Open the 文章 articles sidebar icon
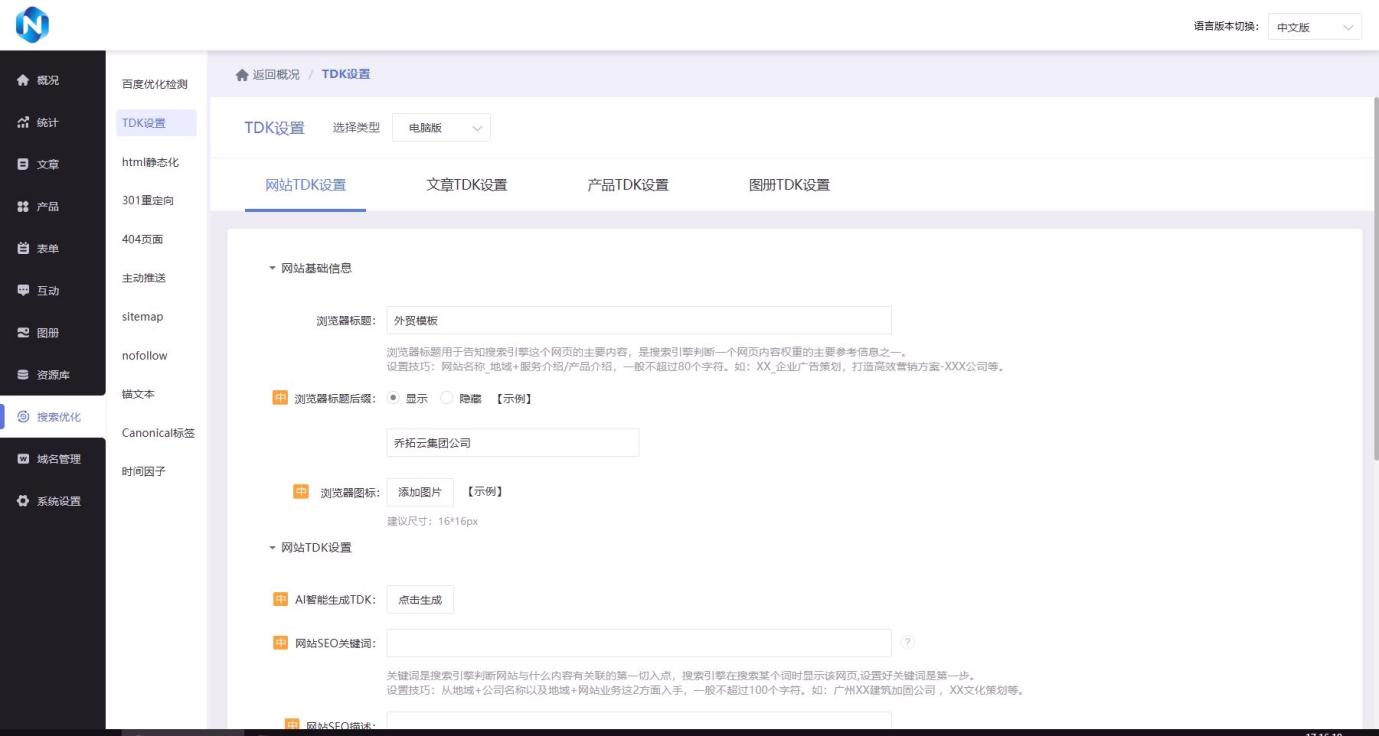Image resolution: width=1379 pixels, height=736 pixels. point(22,165)
